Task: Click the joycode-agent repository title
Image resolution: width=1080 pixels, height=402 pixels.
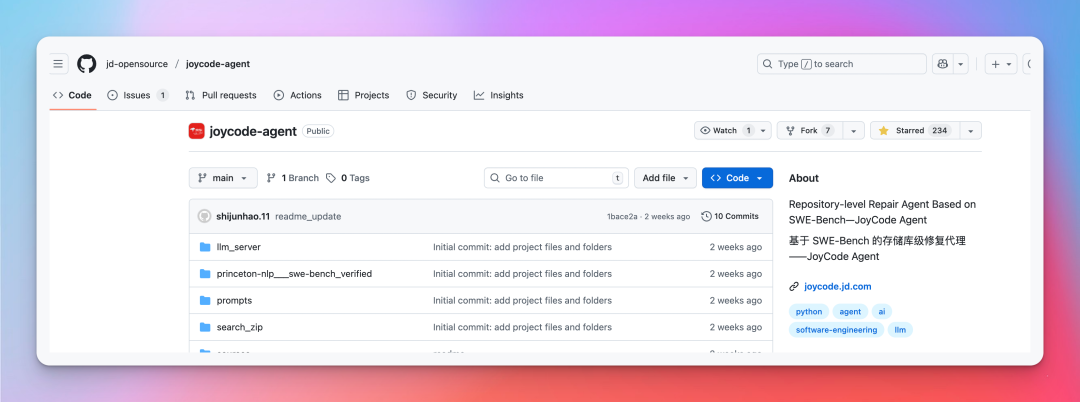Action: coord(253,131)
